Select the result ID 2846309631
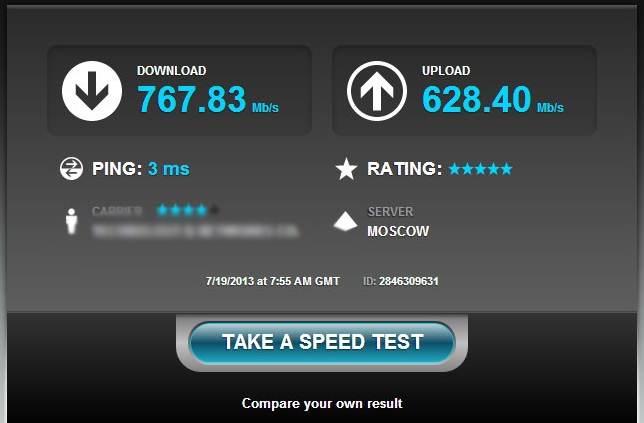Screen dimensions: 644x423 point(409,281)
